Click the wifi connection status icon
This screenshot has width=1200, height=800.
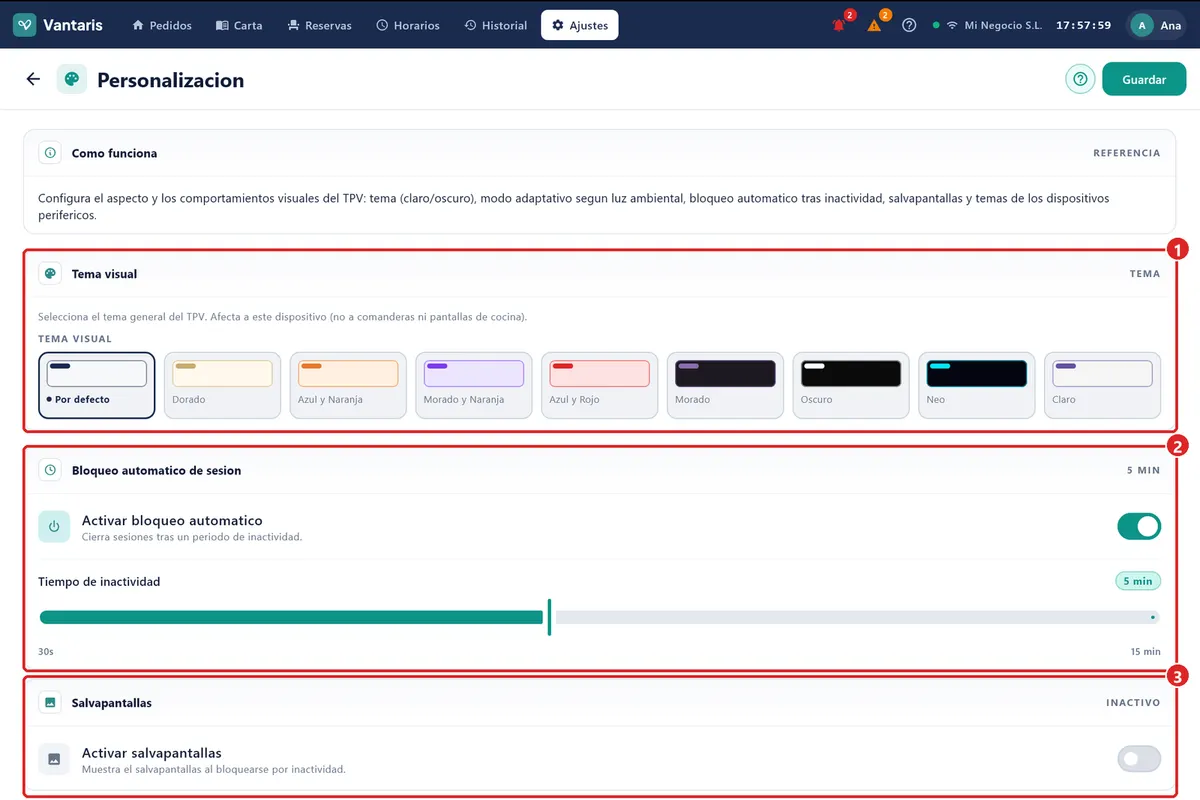tap(952, 25)
